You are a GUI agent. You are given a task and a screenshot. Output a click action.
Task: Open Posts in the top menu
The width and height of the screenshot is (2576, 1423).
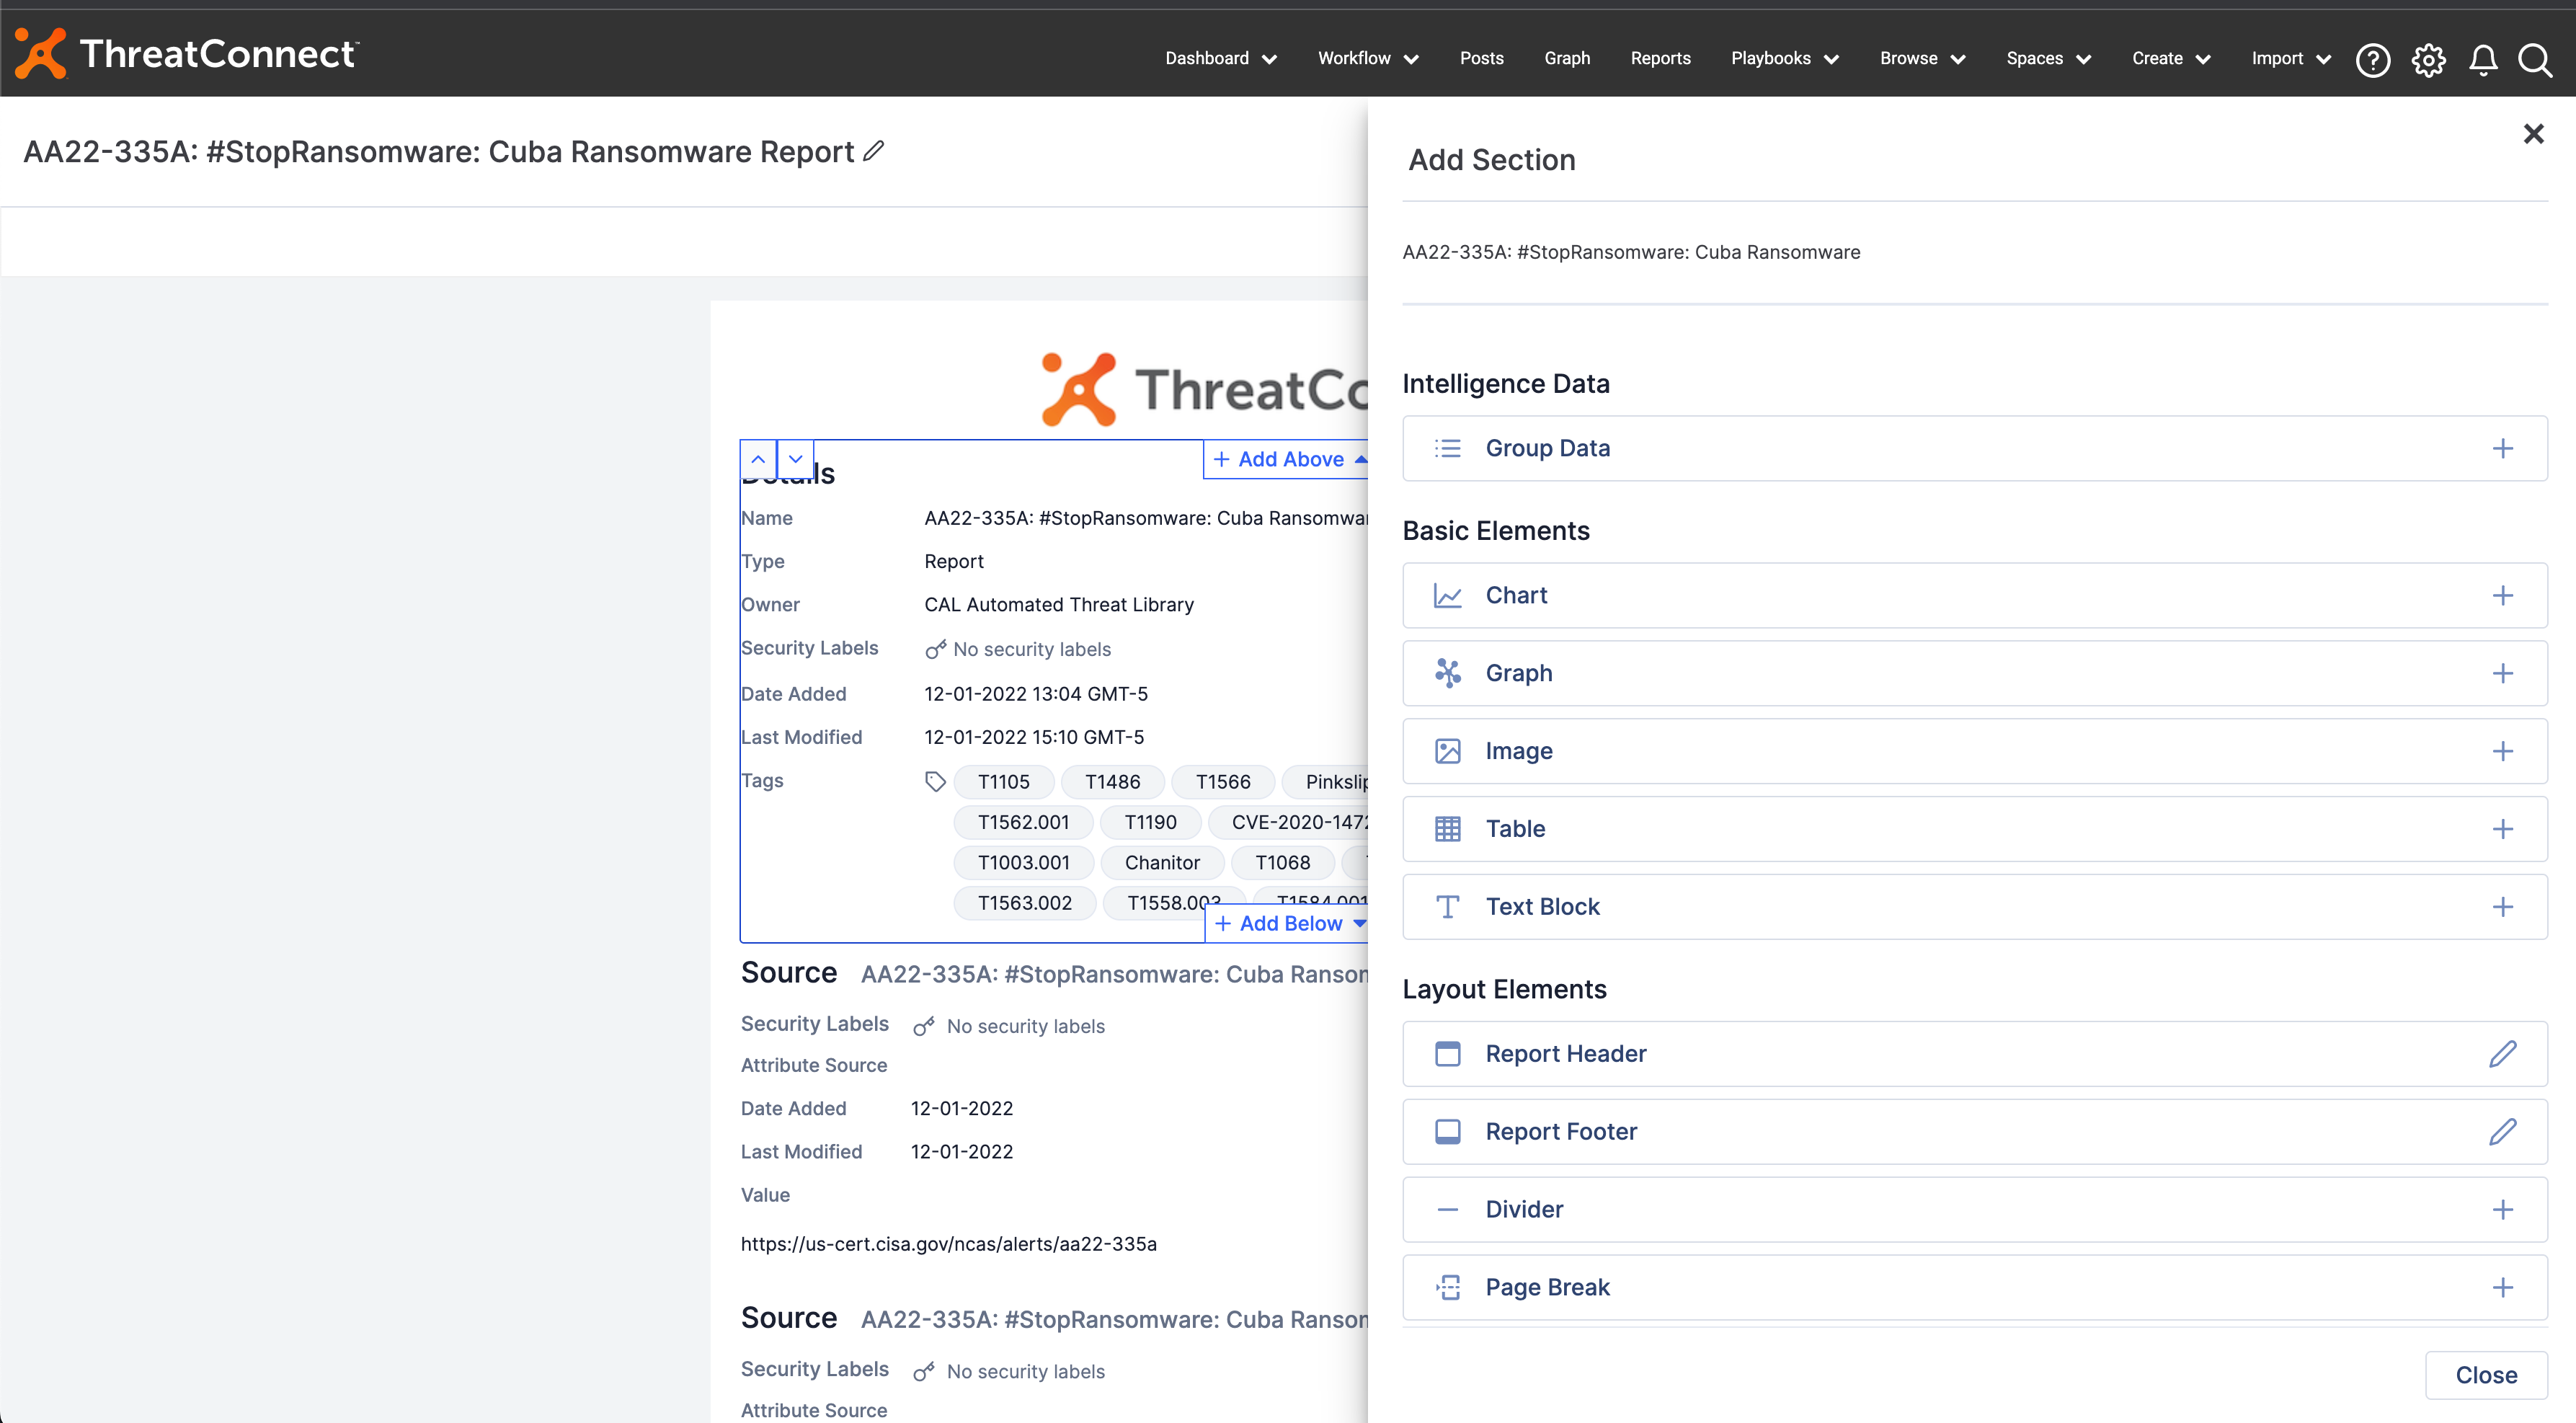(1481, 59)
